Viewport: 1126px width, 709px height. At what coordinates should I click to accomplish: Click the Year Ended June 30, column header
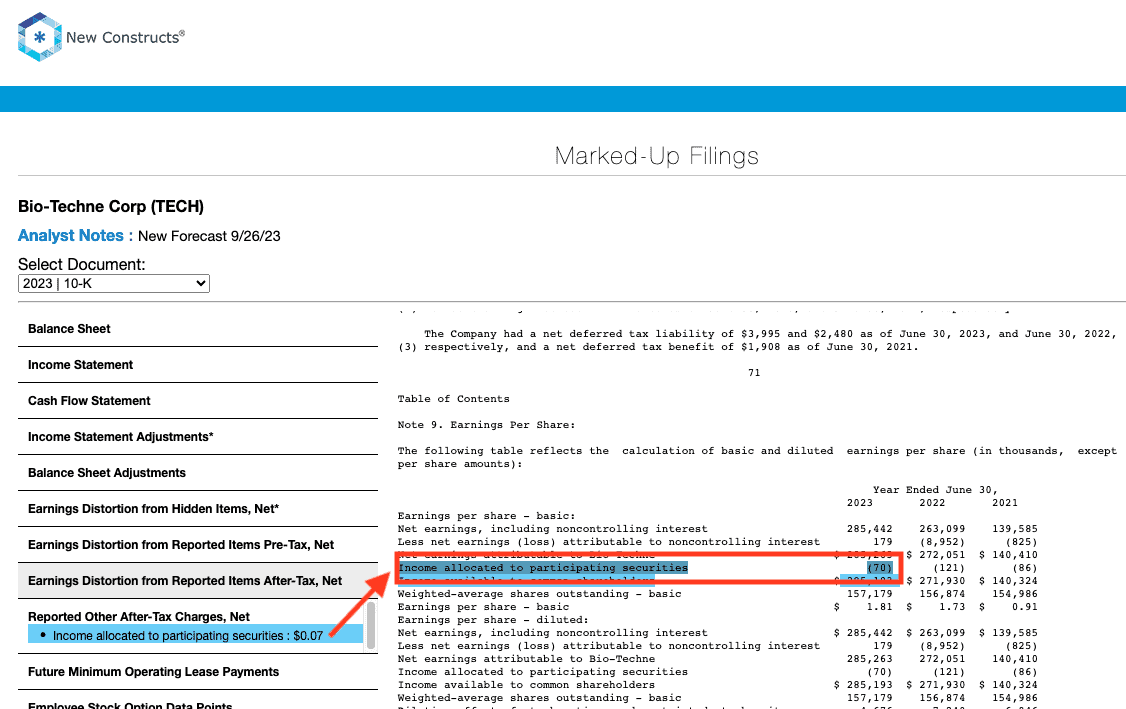(936, 489)
